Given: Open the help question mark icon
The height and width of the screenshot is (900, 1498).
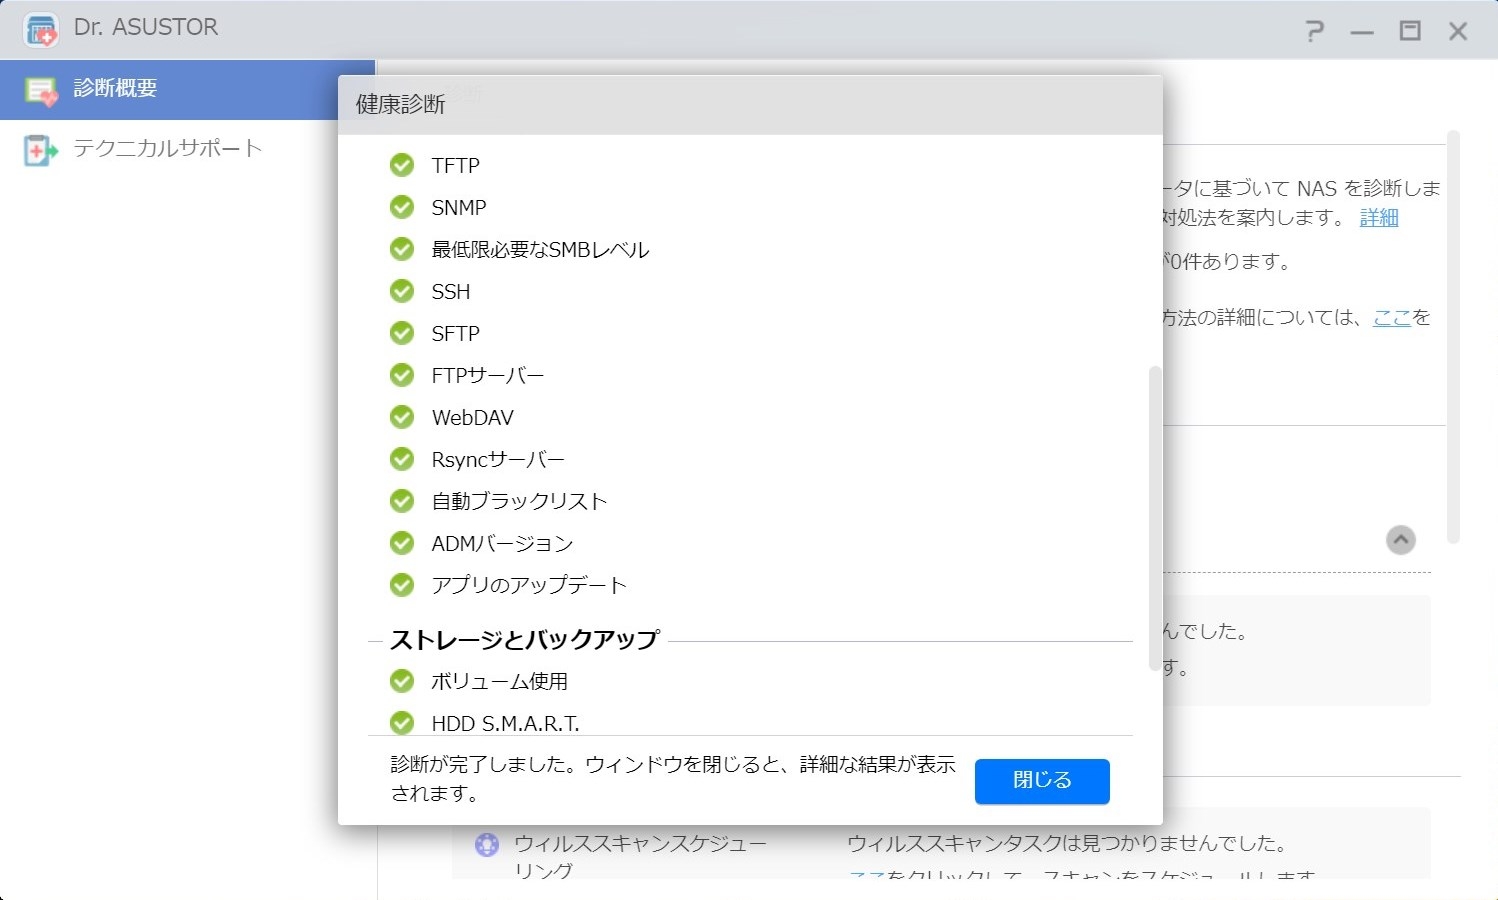Looking at the screenshot, I should [x=1314, y=31].
